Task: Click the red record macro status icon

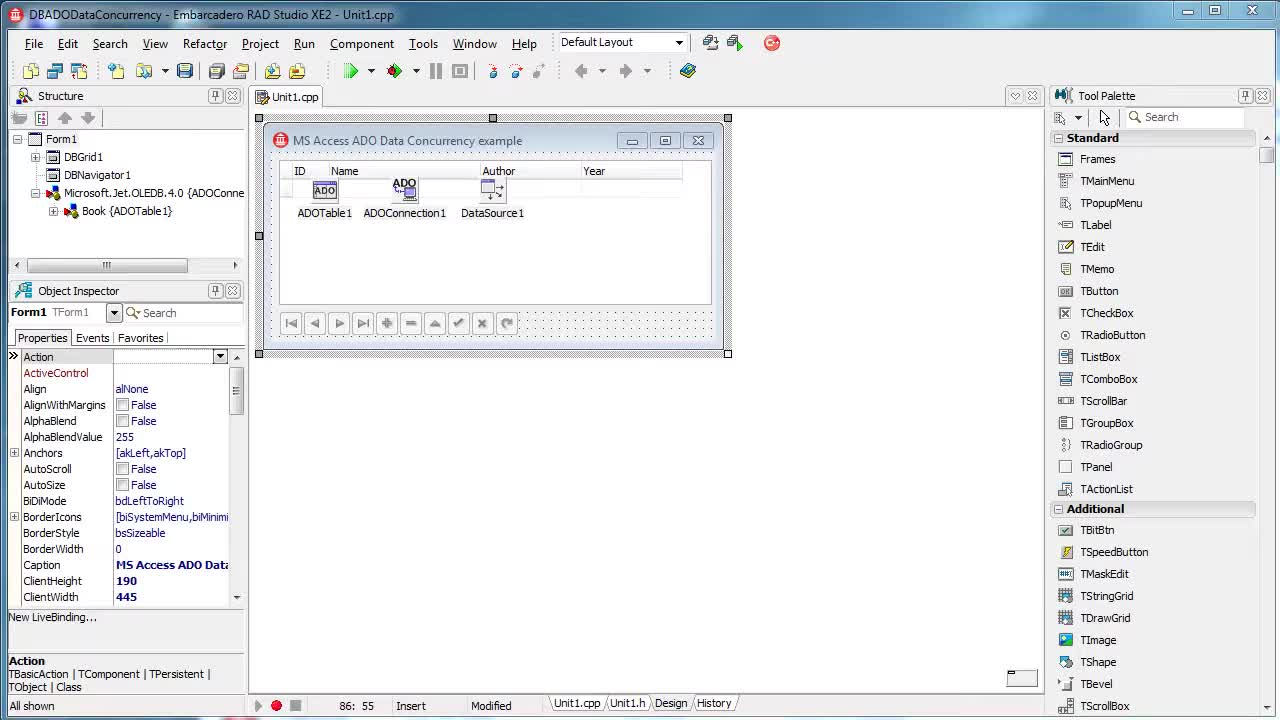Action: coord(277,706)
